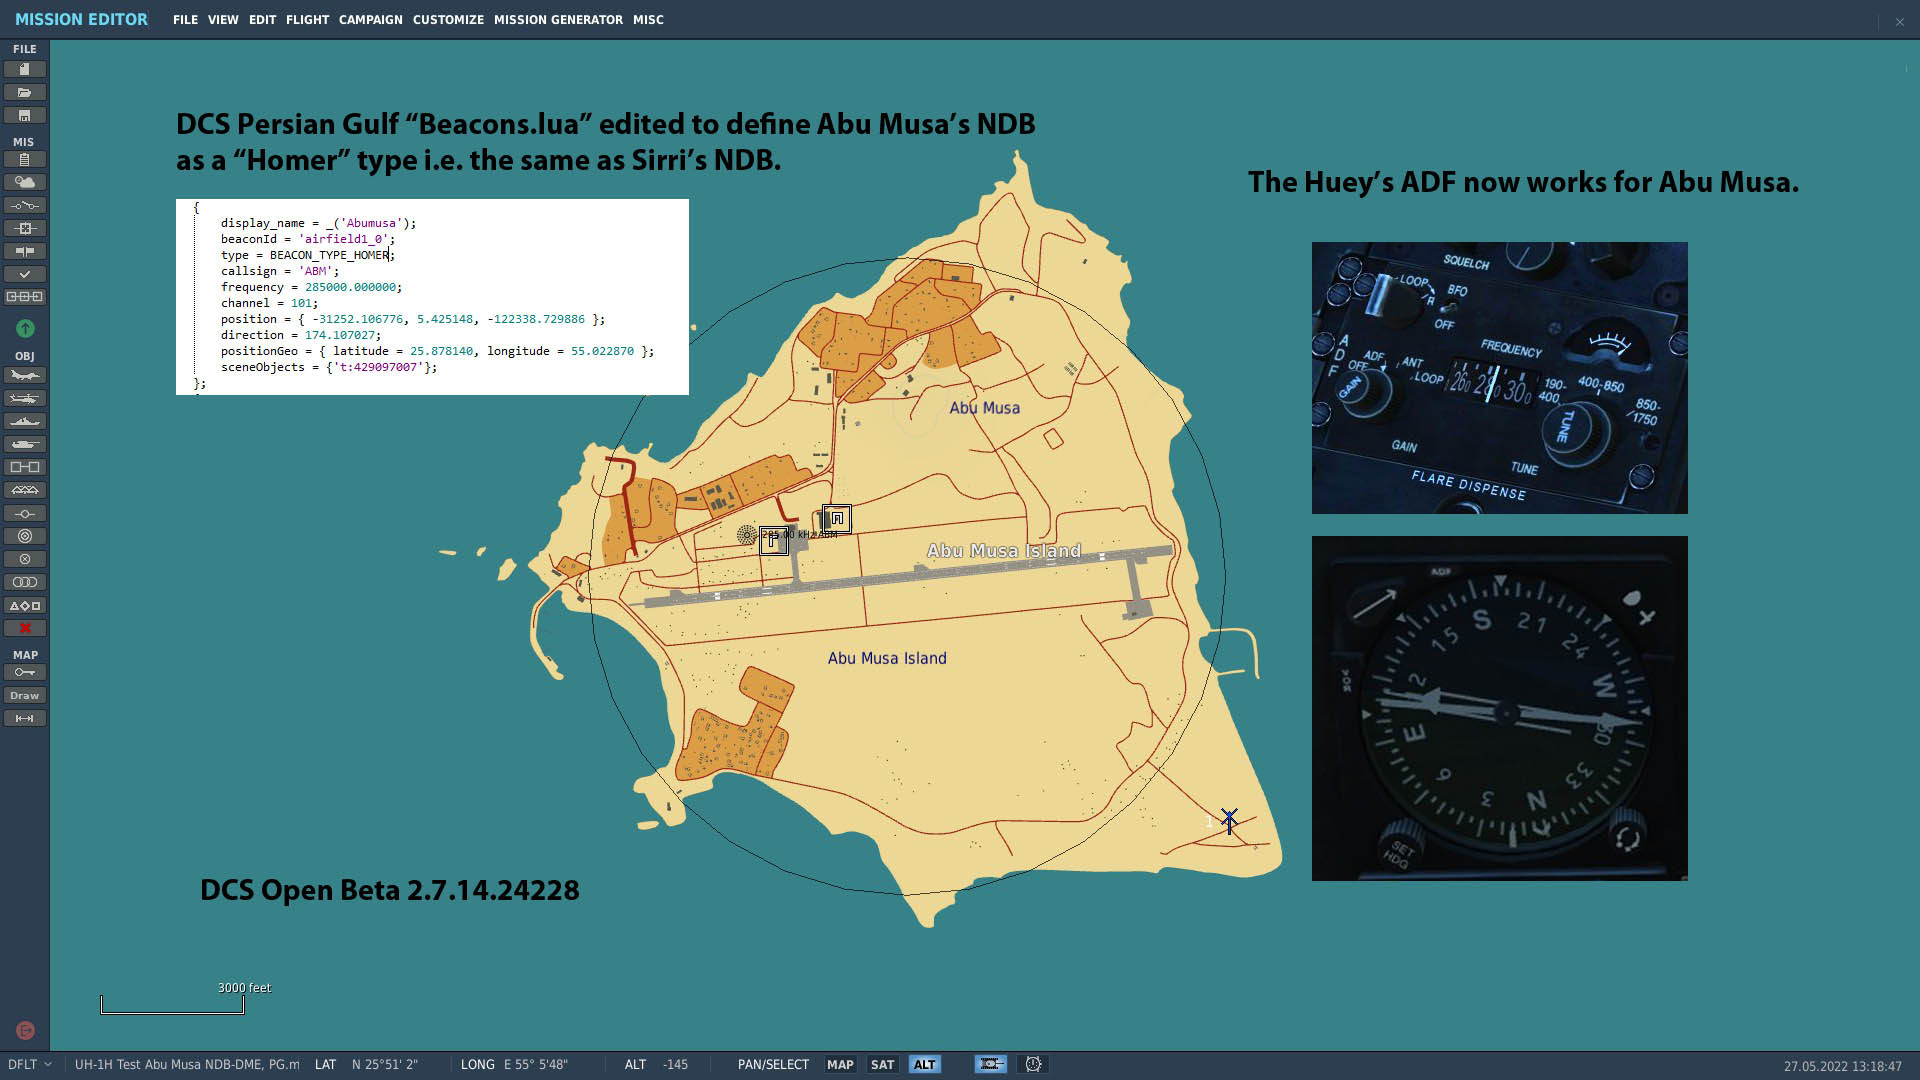Open the weather settings cloud icon
The image size is (1920, 1080).
point(25,182)
